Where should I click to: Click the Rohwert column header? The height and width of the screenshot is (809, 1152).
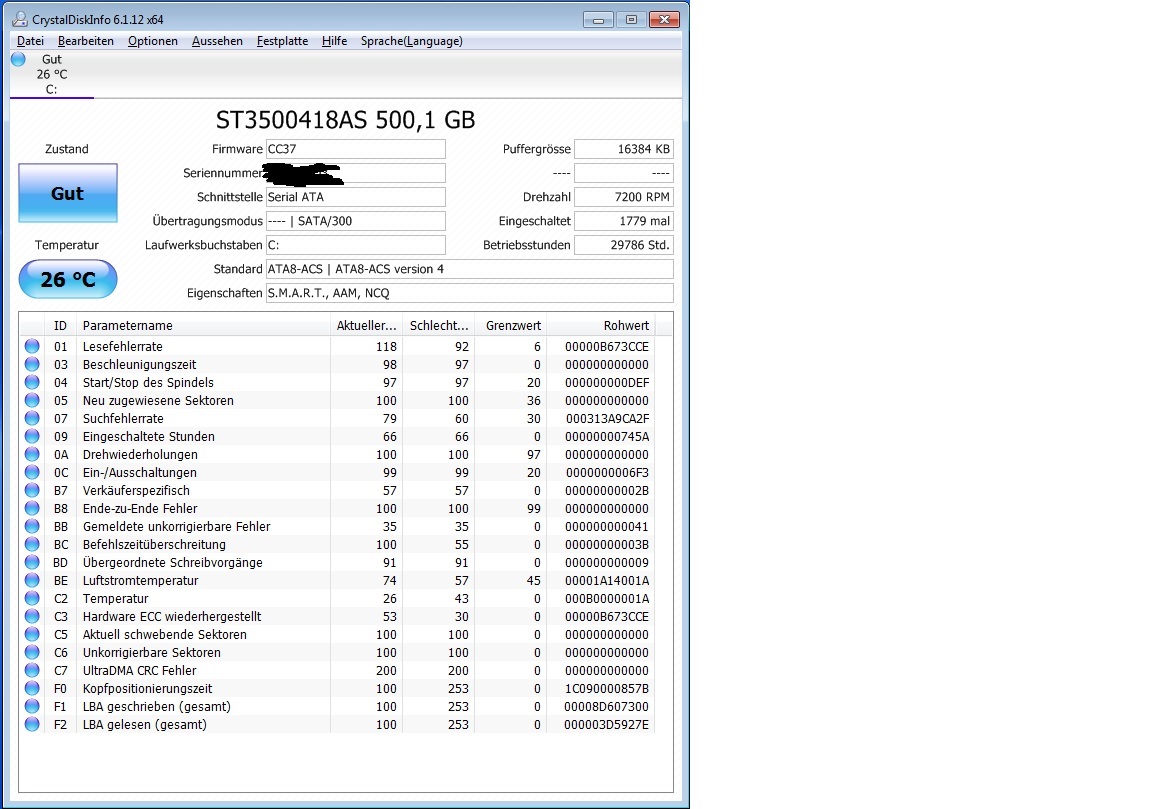(x=600, y=326)
